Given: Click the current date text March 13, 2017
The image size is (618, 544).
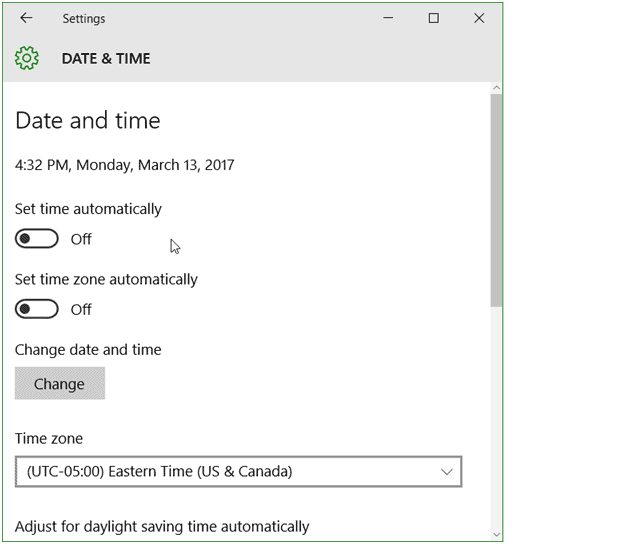Looking at the screenshot, I should (x=186, y=165).
